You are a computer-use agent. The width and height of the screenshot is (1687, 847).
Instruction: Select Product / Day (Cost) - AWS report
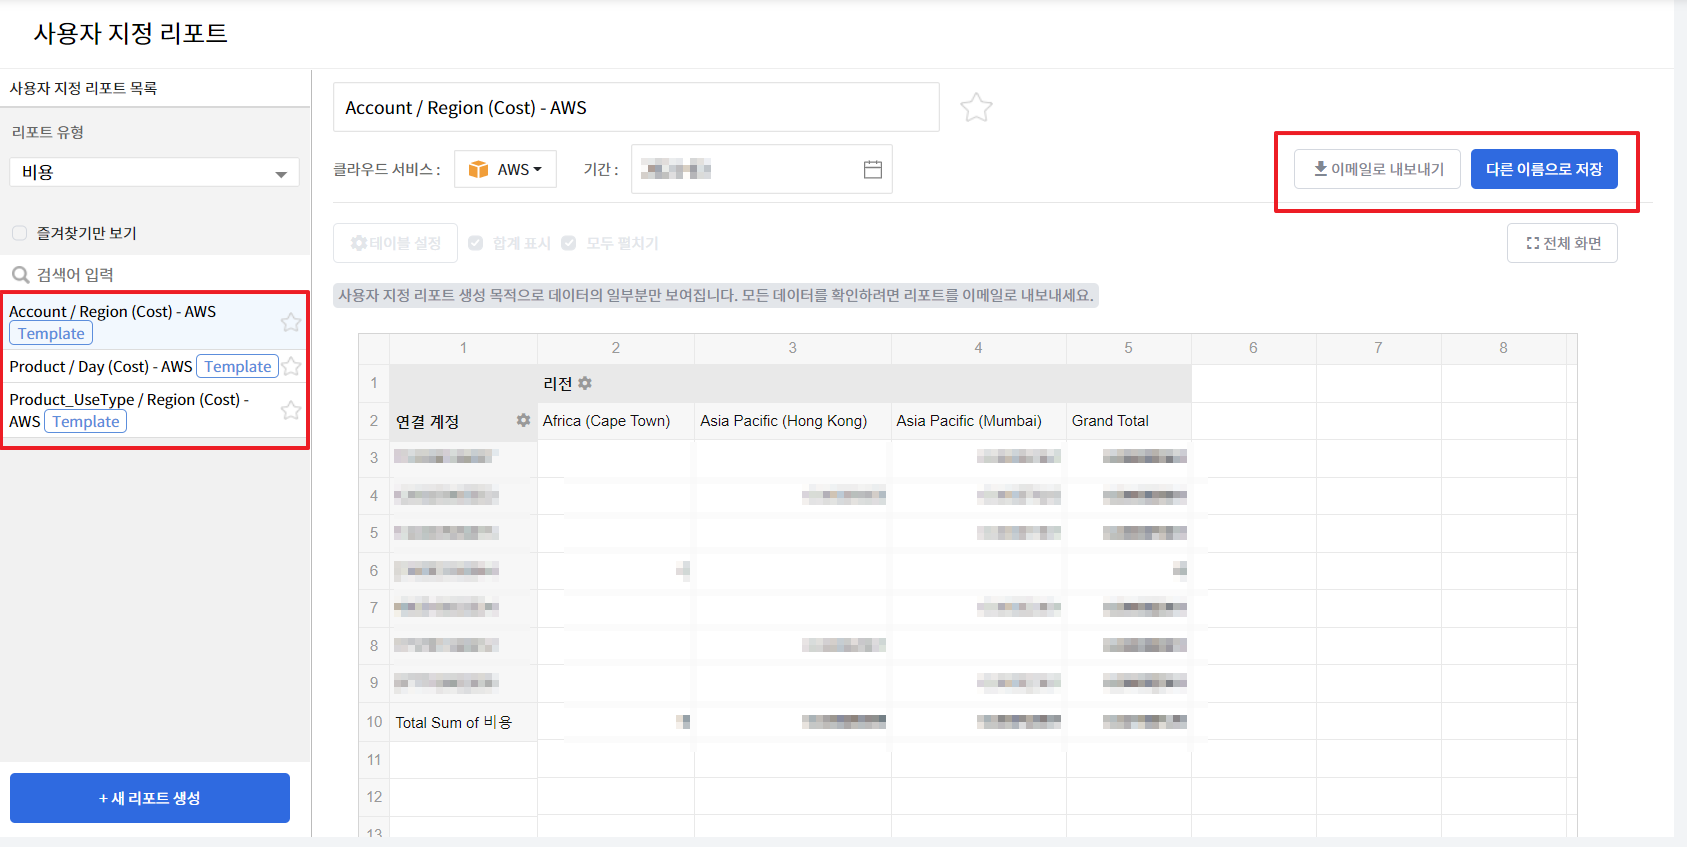click(100, 367)
